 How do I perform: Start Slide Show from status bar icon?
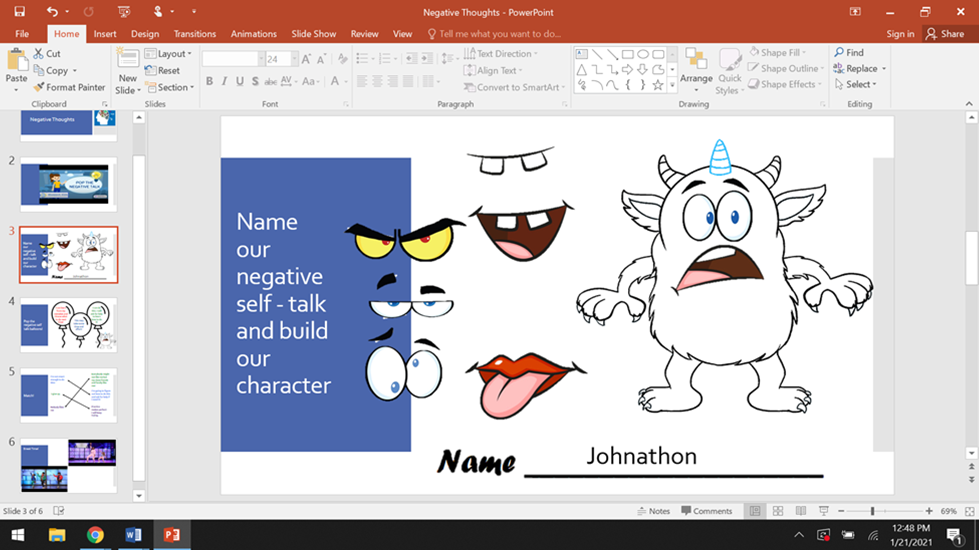822,511
